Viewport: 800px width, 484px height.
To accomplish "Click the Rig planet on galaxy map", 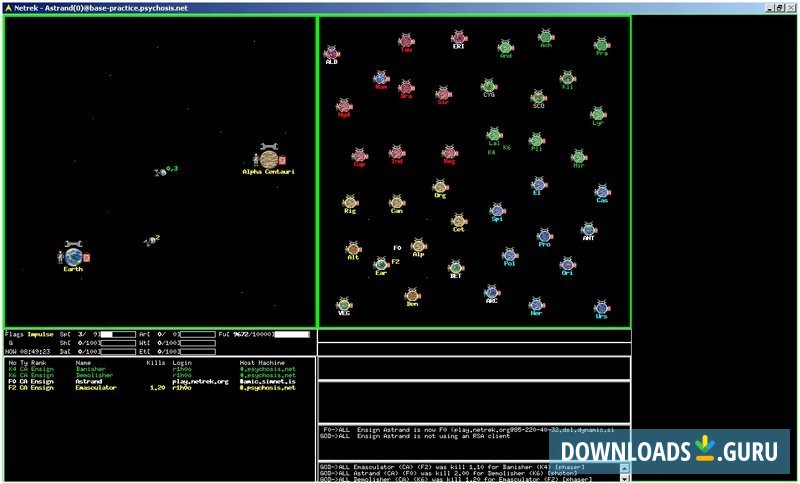I will coord(350,202).
